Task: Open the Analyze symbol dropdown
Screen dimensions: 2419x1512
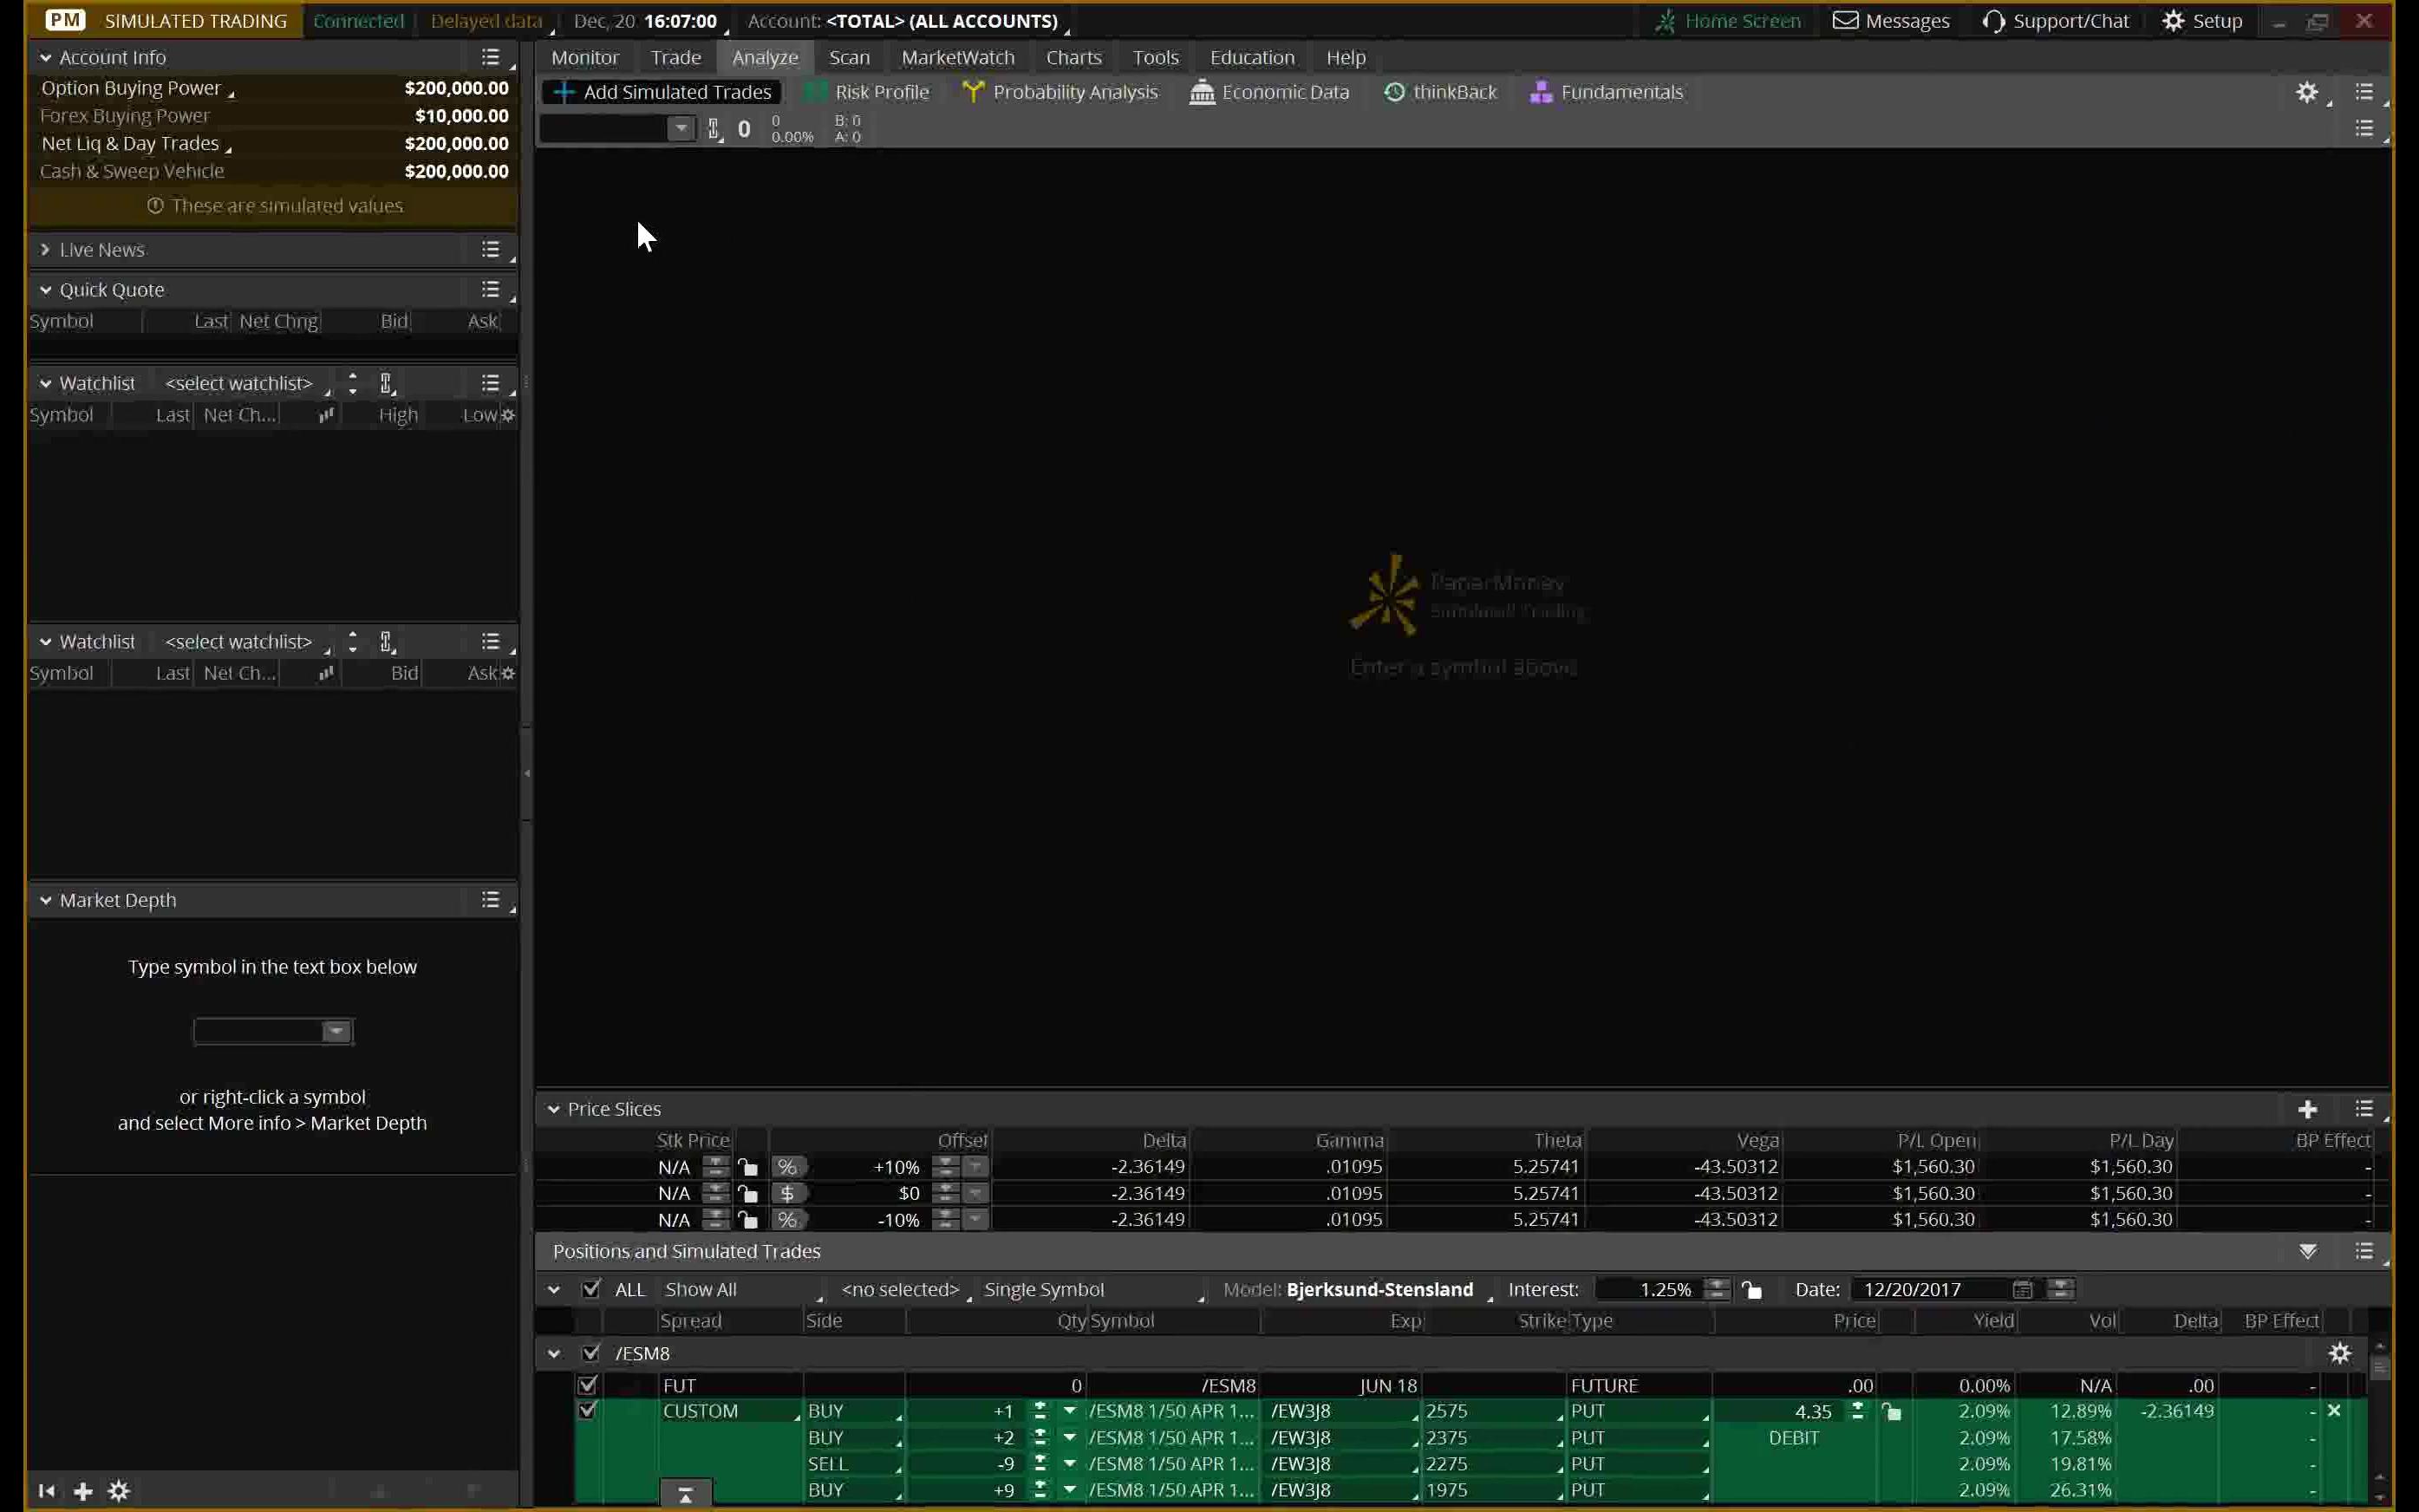Action: coord(681,129)
